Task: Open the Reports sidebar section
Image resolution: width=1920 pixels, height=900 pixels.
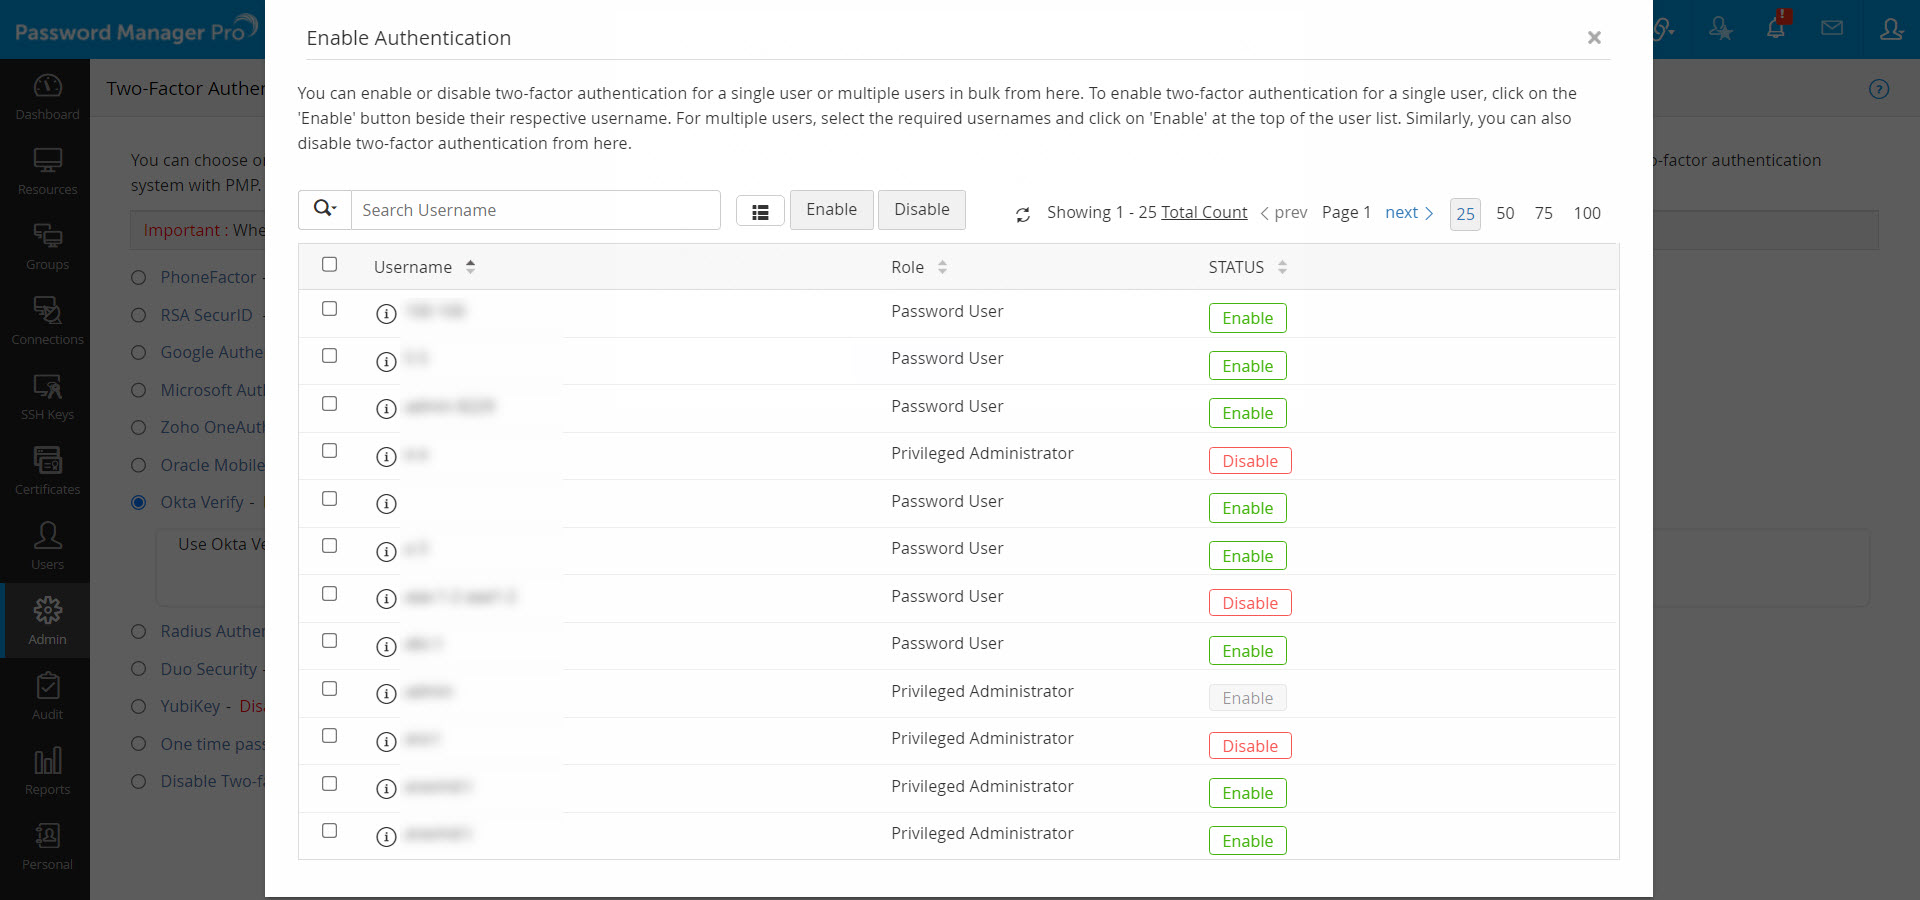Action: click(x=47, y=771)
